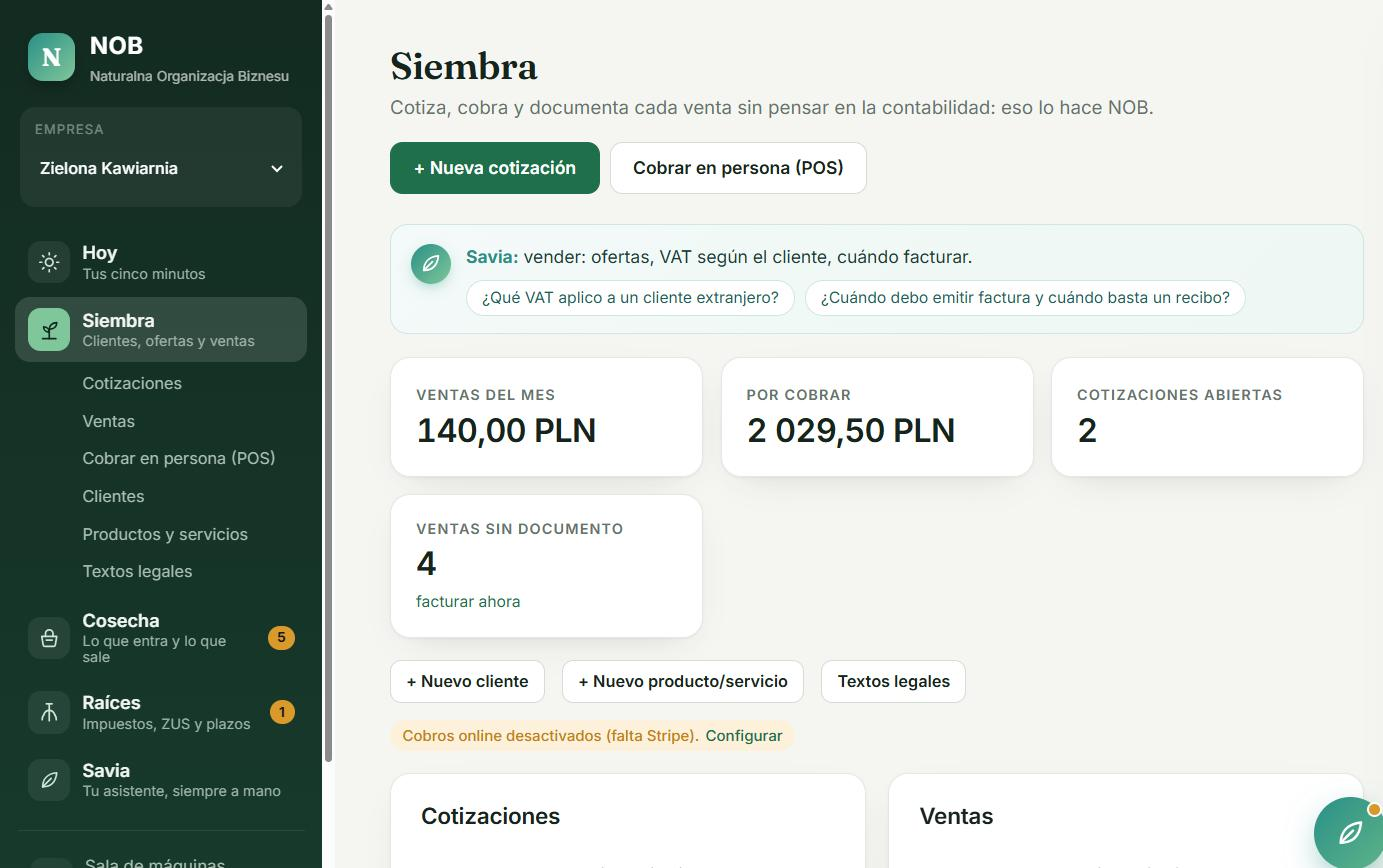Expand the Zielona Kawiarnia company dropdown
1383x868 pixels.
pyautogui.click(x=161, y=168)
